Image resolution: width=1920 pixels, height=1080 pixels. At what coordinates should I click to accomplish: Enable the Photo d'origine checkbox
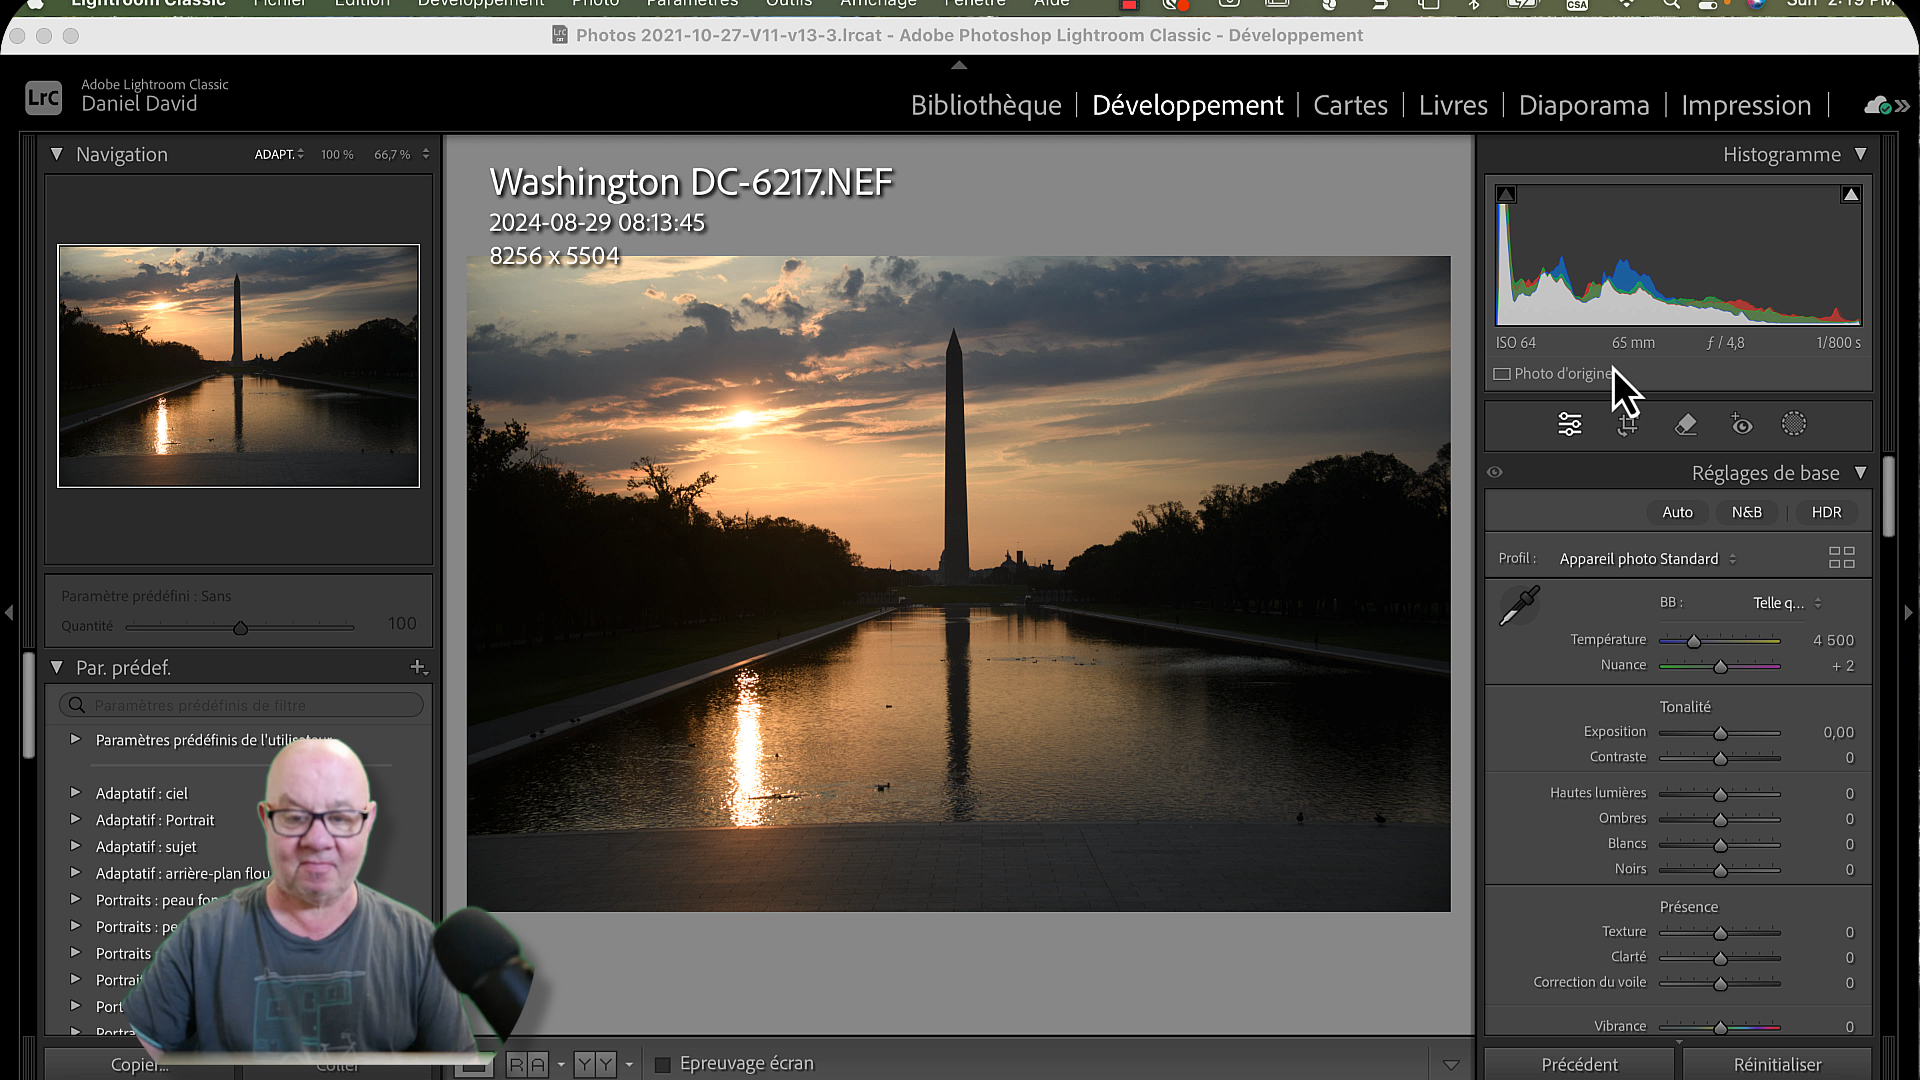(x=1502, y=374)
